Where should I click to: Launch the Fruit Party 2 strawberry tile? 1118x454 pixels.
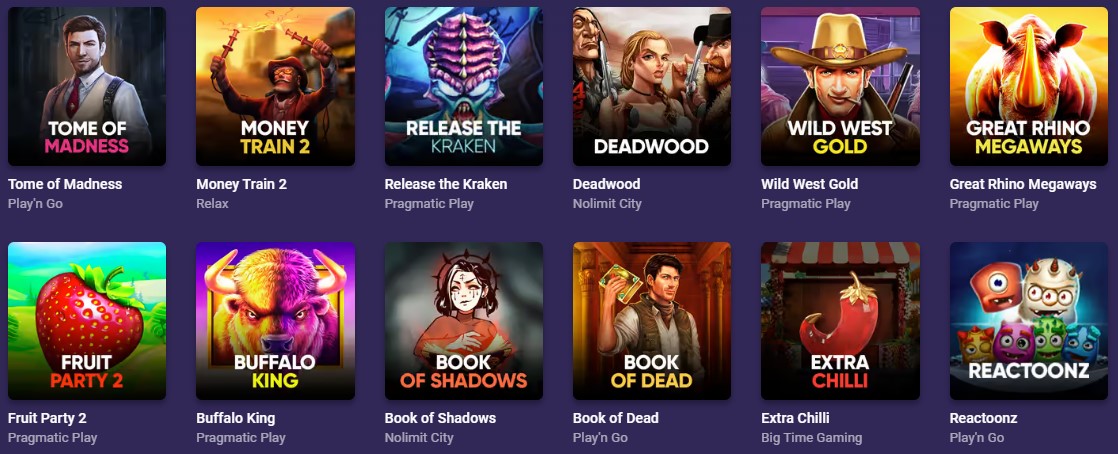tap(87, 321)
